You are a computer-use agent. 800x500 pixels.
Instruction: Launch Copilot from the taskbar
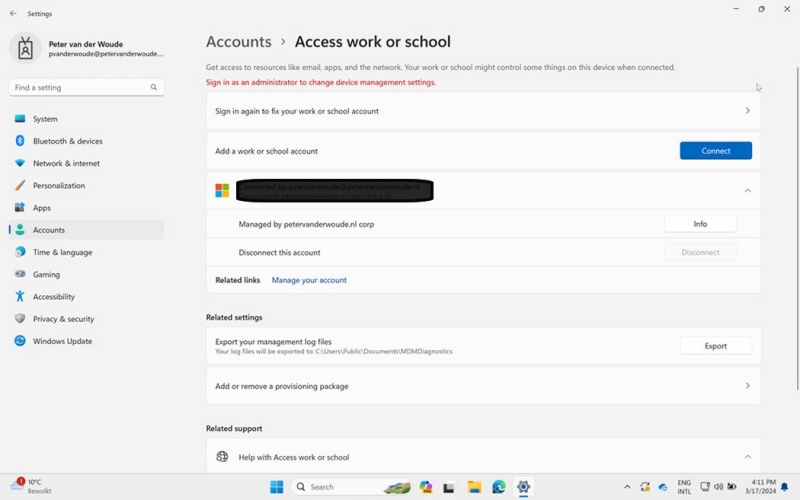tap(426, 487)
